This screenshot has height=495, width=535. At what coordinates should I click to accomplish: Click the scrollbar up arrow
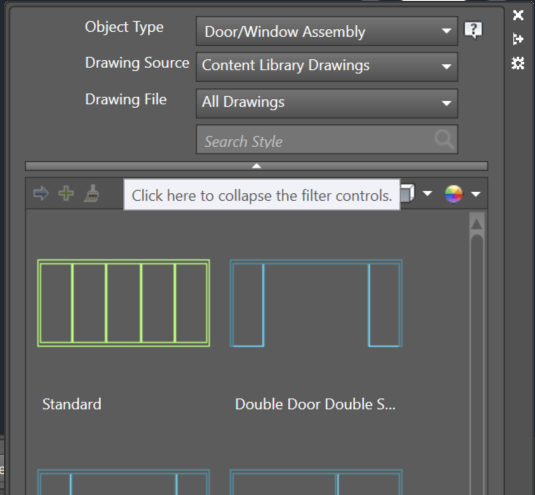[477, 224]
